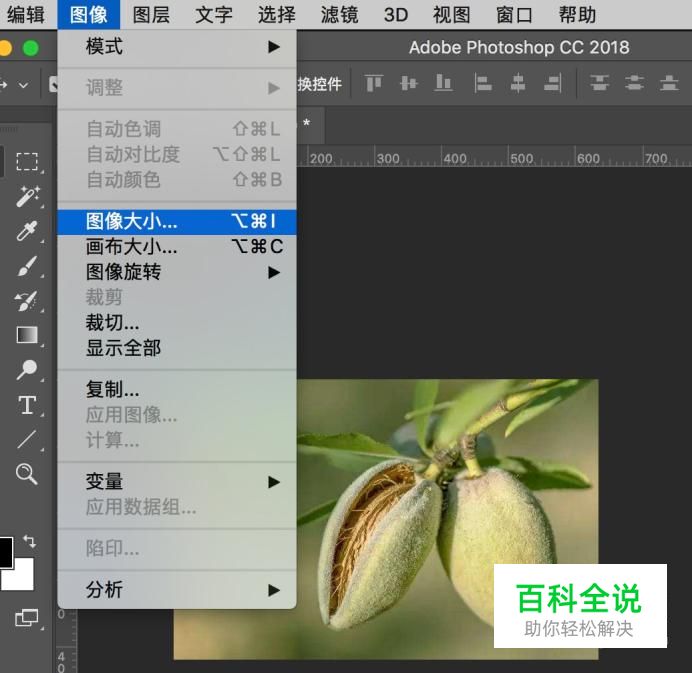Click the green fullscreen window button
This screenshot has width=692, height=673.
[30, 48]
